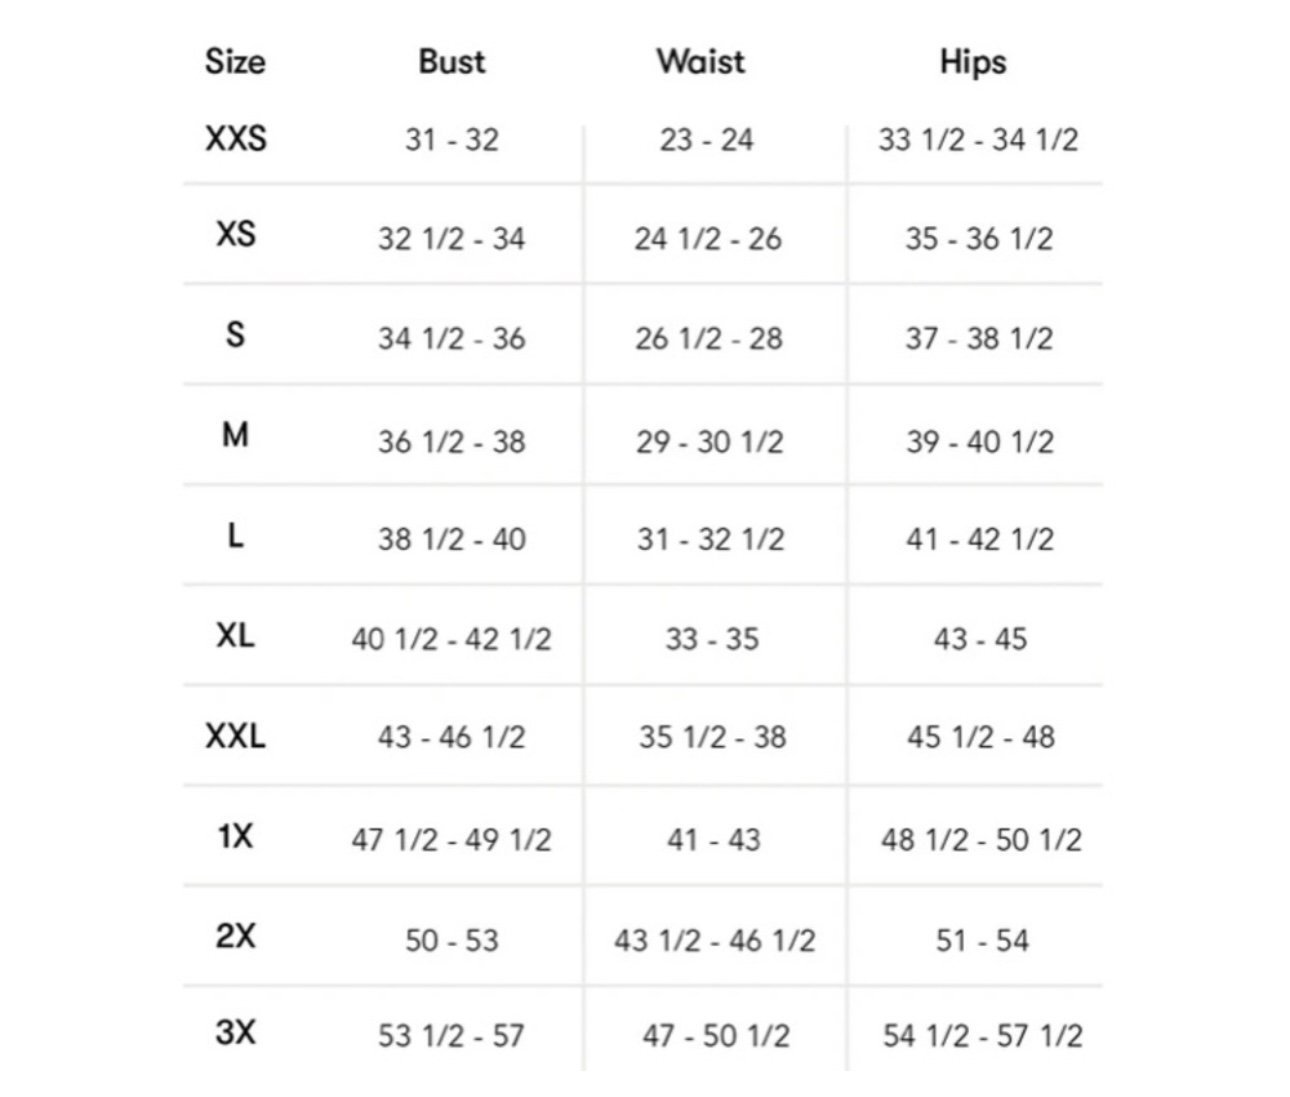Click the hips value 43 - 45
Screen dimensions: 1290x1097
pyautogui.click(x=980, y=638)
